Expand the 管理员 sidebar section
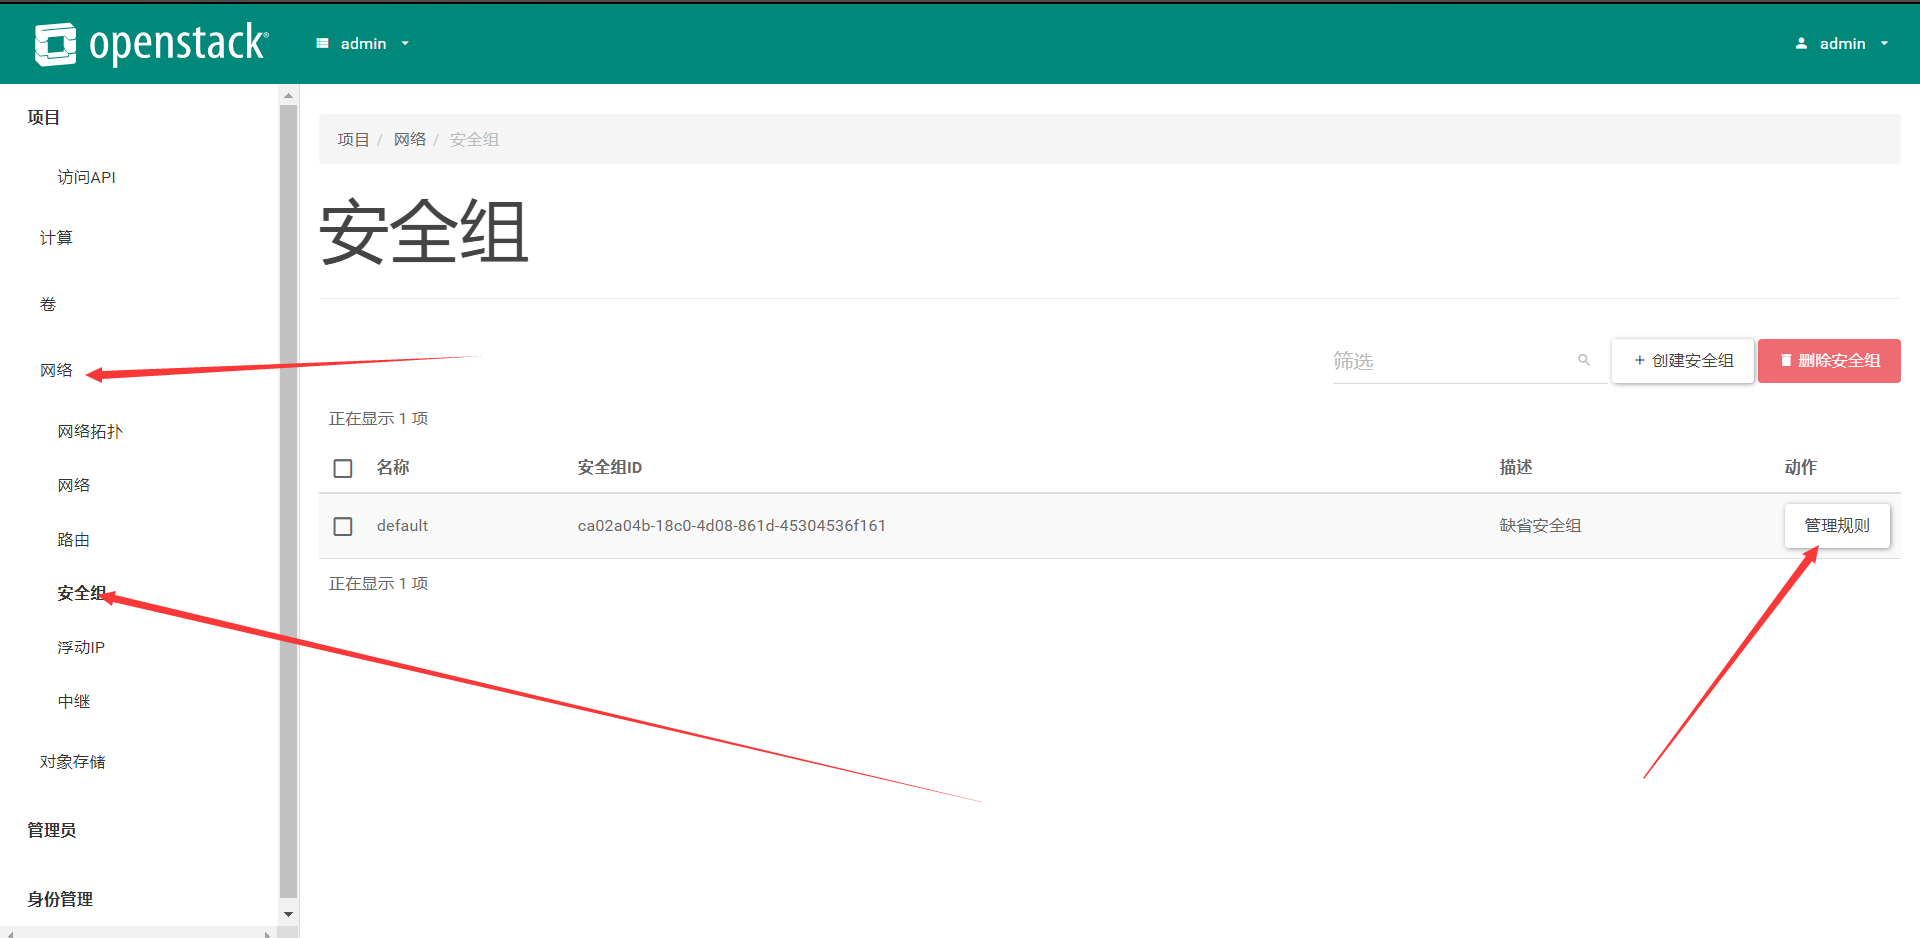Viewport: 1920px width, 938px height. [x=52, y=830]
